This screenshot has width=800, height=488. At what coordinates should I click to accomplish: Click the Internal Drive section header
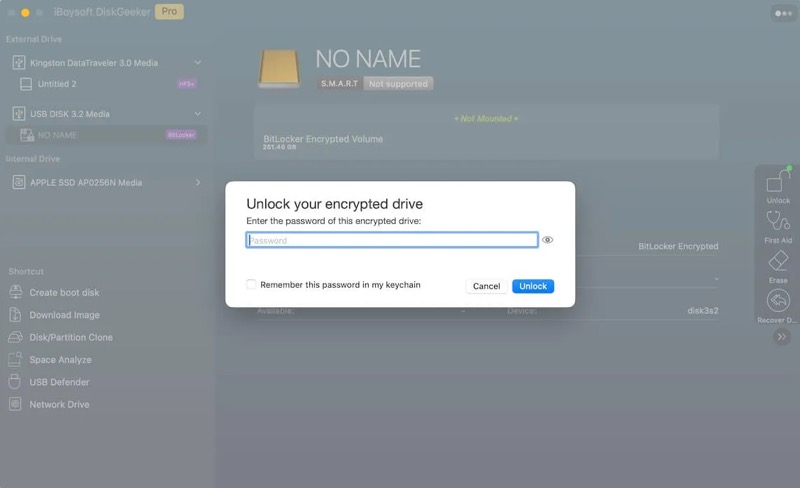[x=33, y=159]
